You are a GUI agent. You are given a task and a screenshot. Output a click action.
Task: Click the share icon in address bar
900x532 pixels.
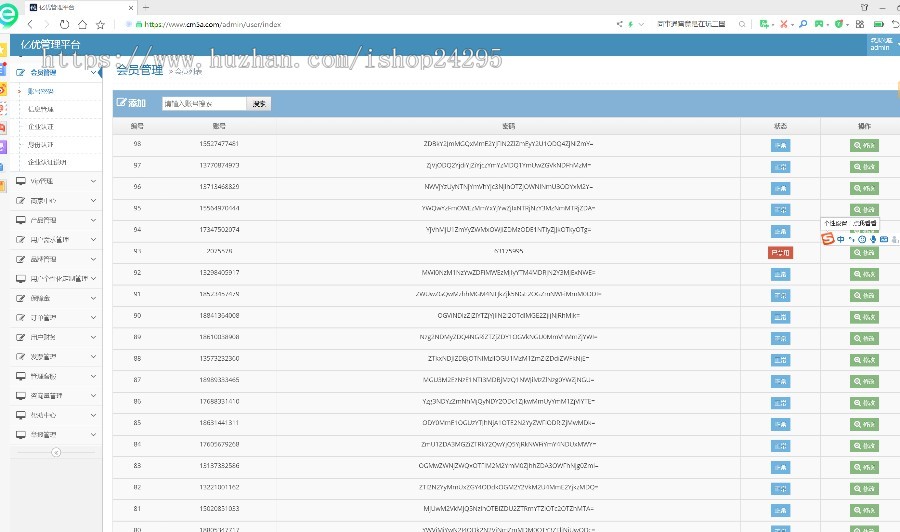pyautogui.click(x=619, y=24)
